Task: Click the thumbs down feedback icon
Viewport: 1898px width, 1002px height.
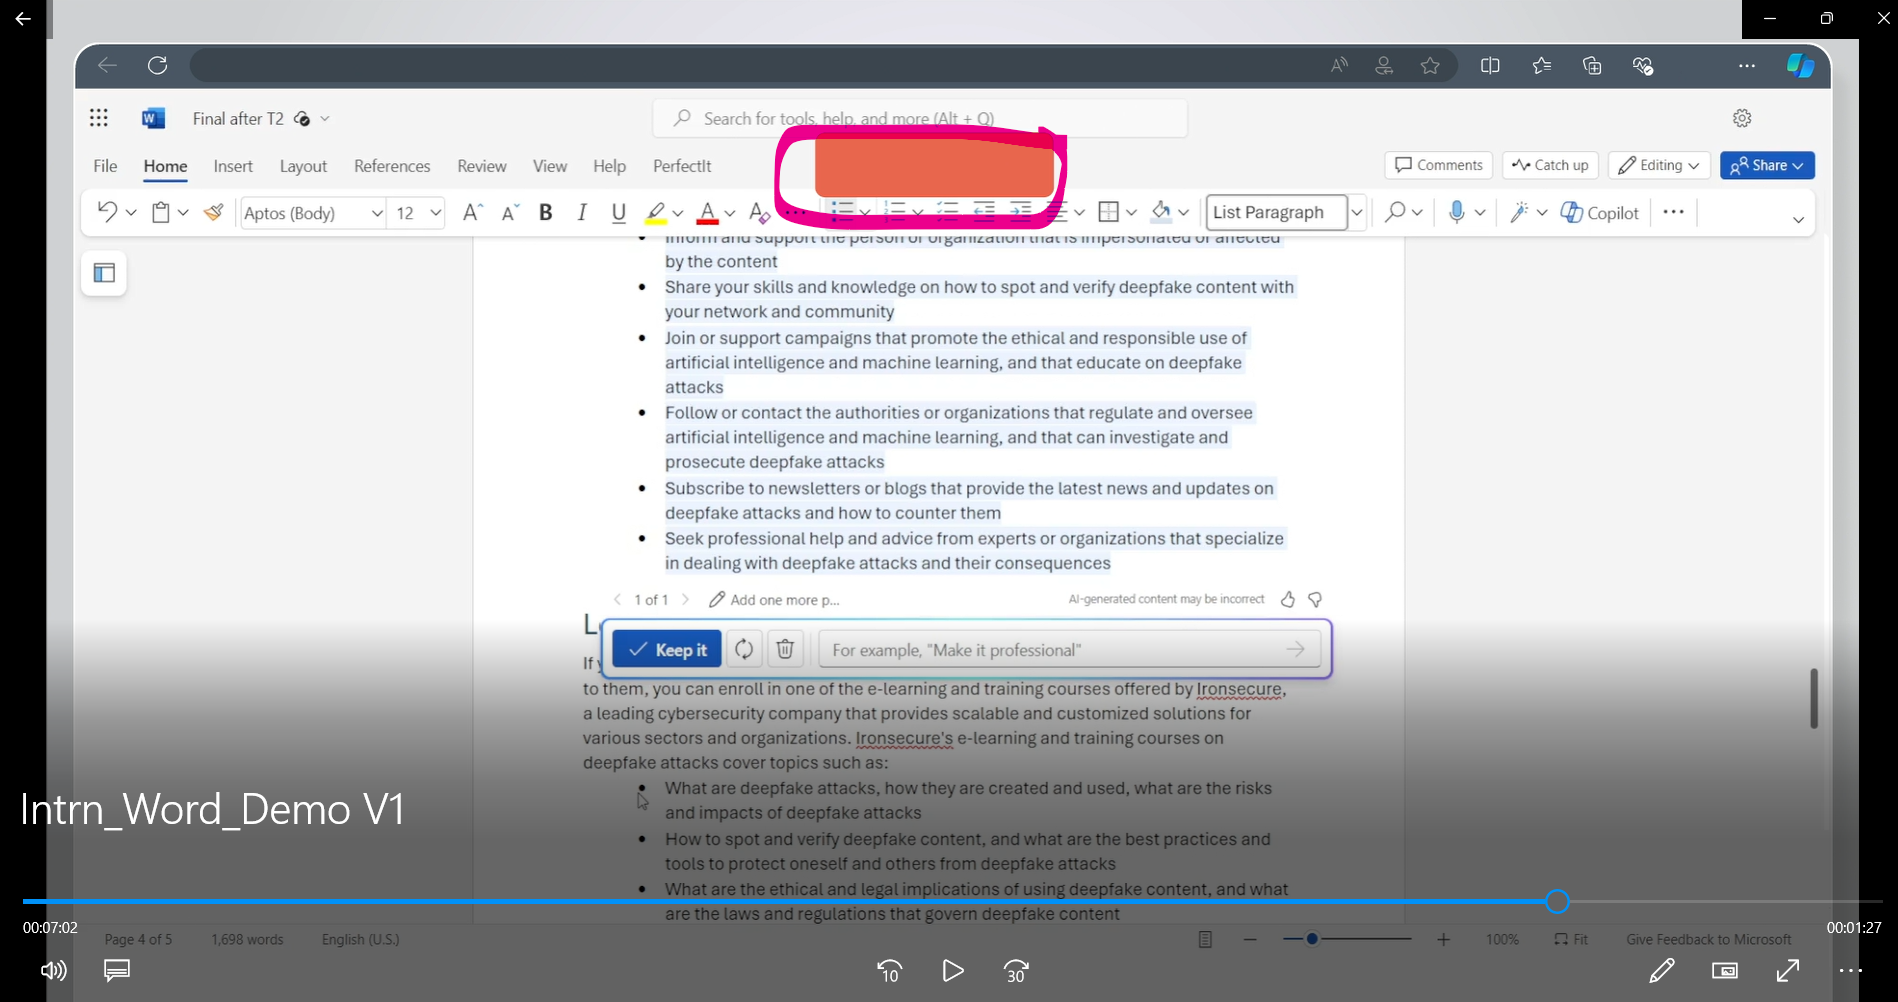Action: coord(1315,599)
